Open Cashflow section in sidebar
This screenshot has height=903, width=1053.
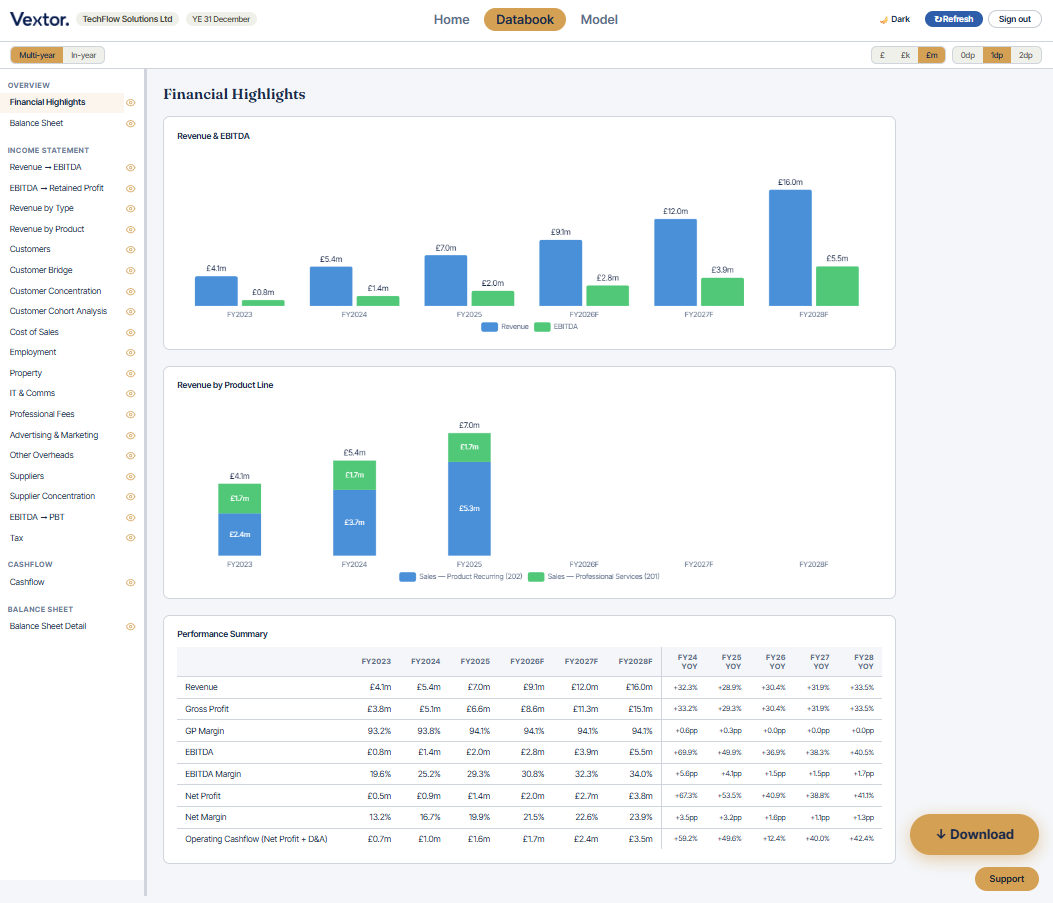tap(27, 583)
